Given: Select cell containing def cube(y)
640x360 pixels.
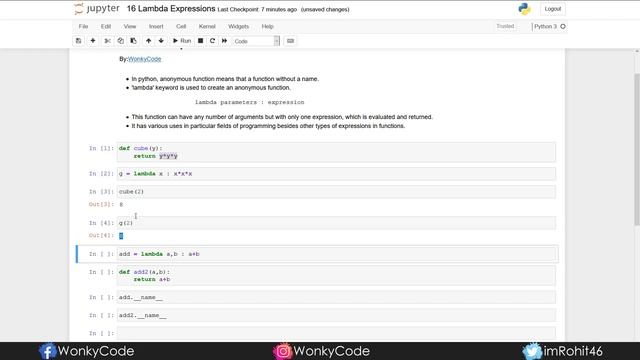Looking at the screenshot, I should click(x=336, y=152).
